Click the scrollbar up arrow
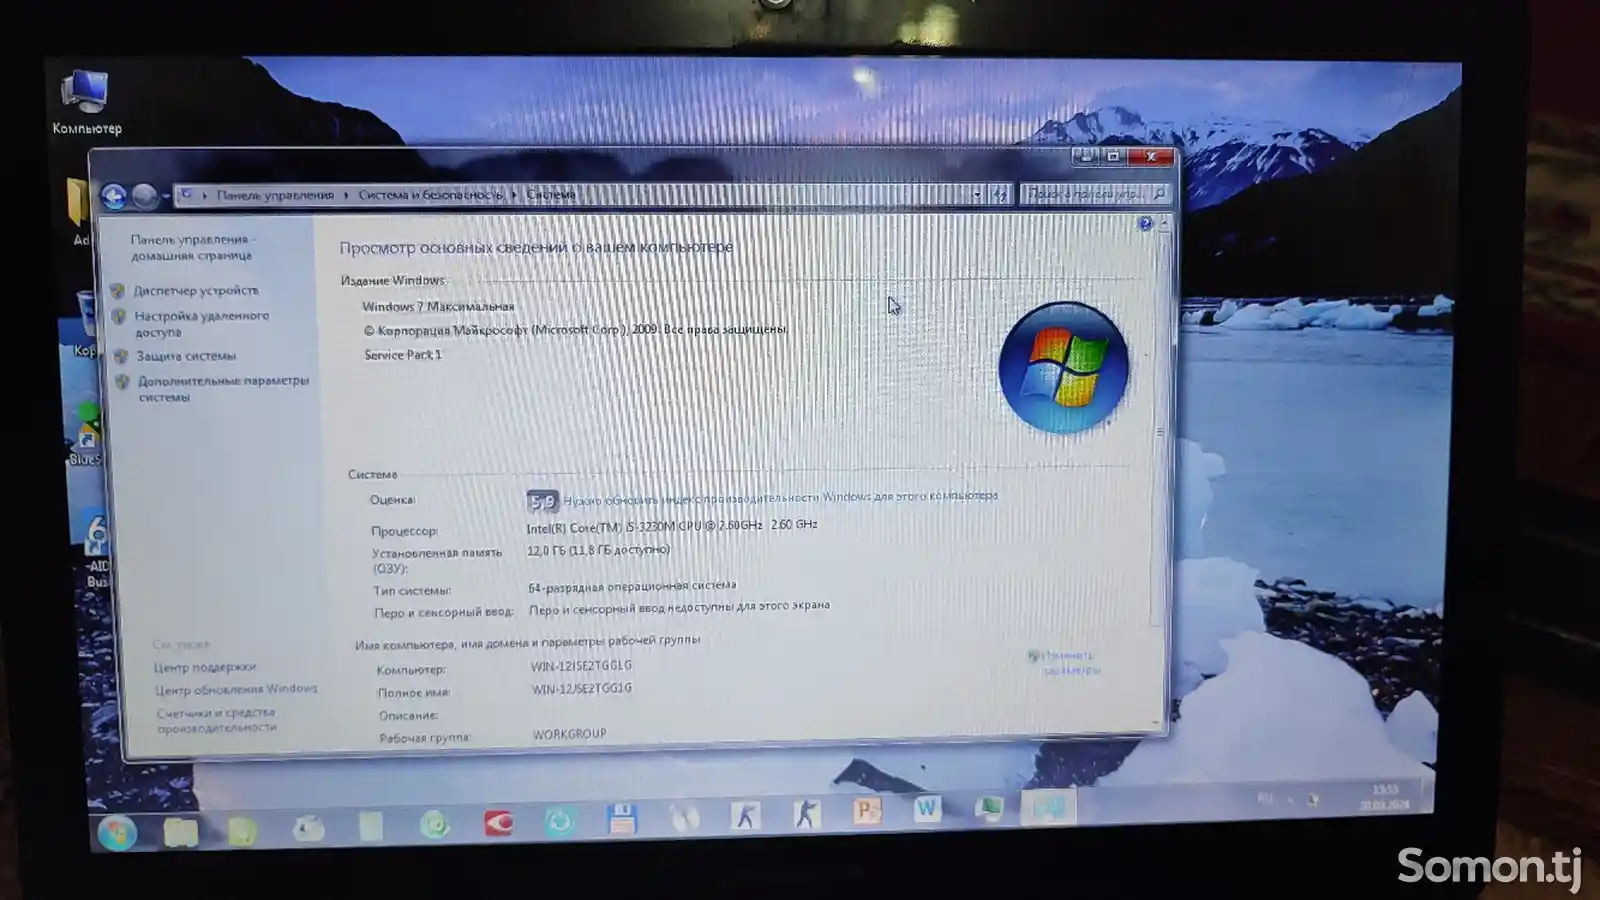 pyautogui.click(x=1163, y=224)
